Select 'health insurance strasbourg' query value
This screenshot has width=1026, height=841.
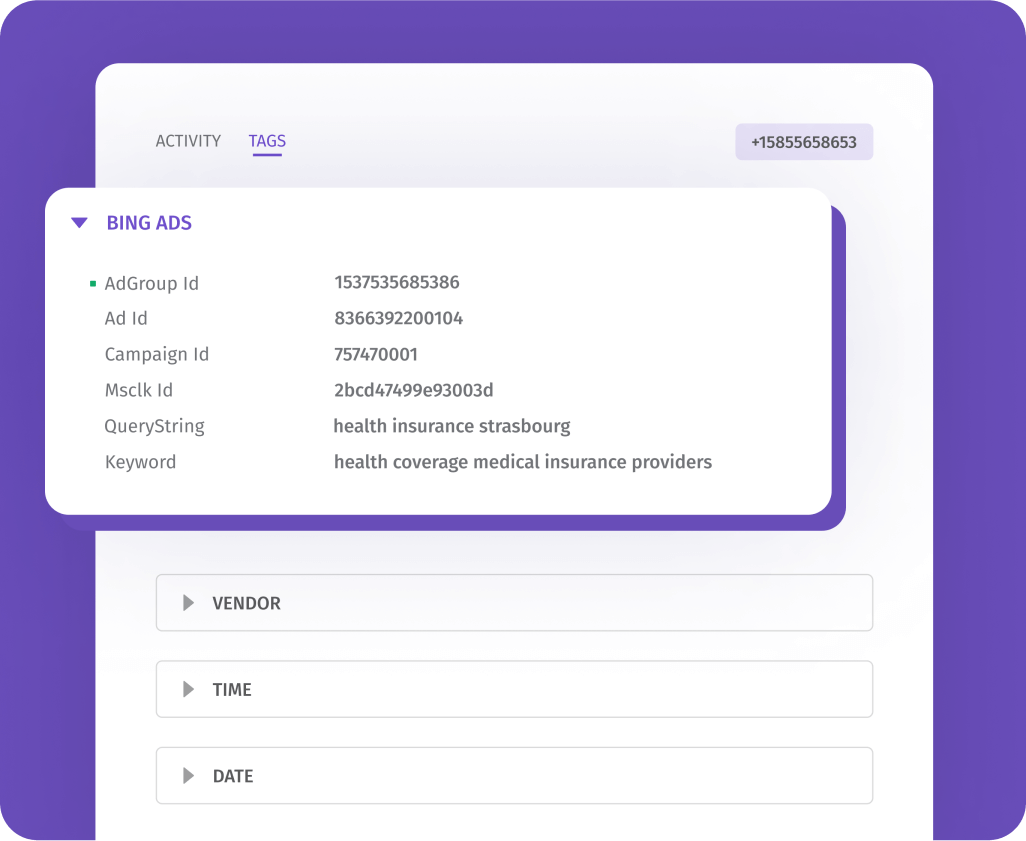(x=452, y=426)
